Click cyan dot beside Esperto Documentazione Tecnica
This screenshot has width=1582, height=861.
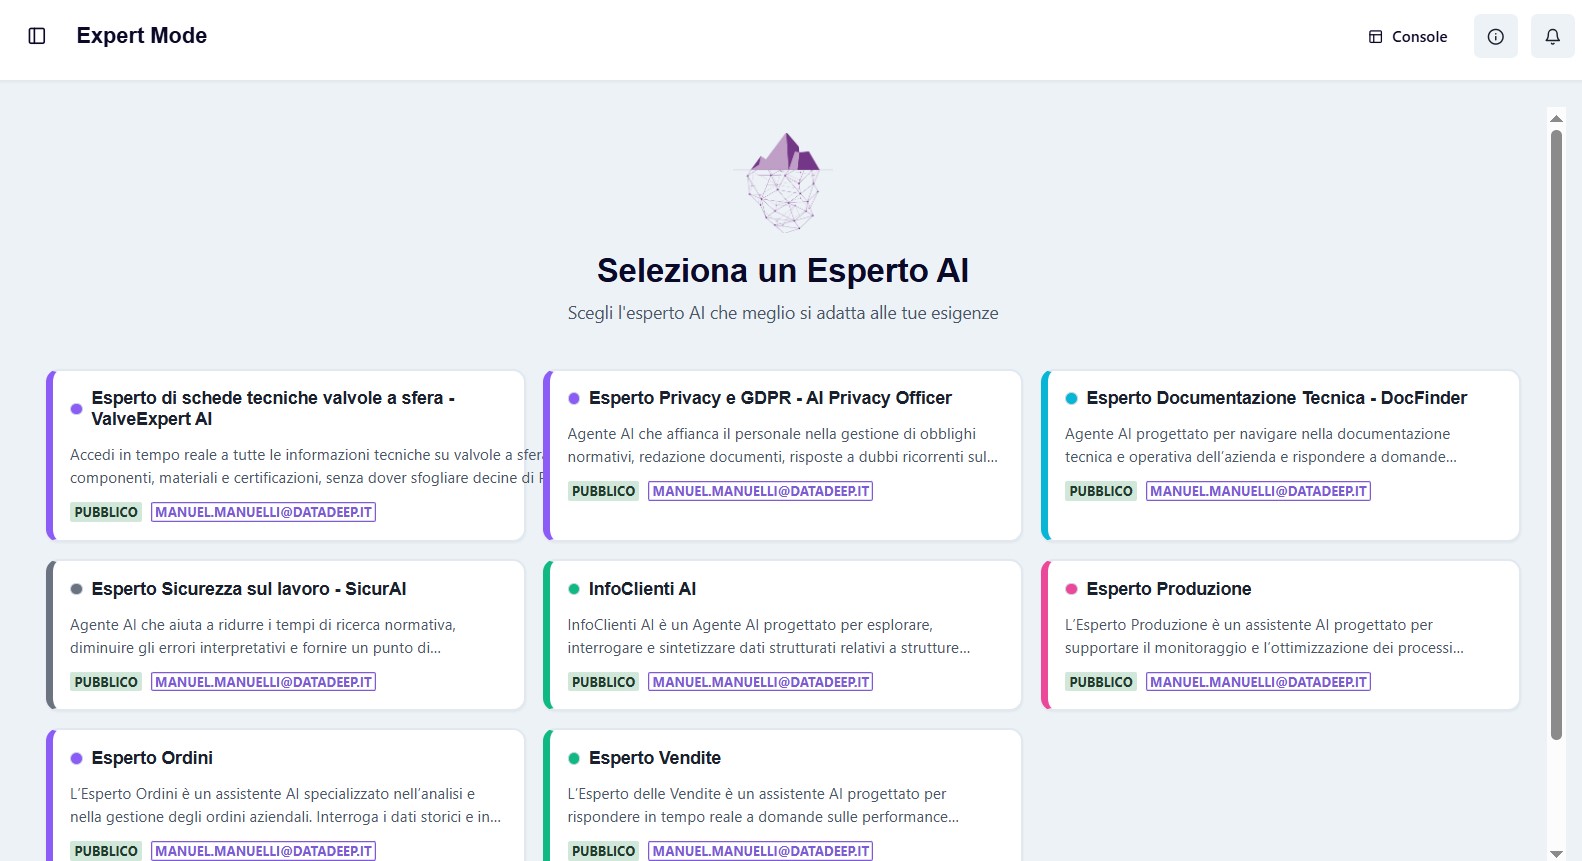coord(1071,398)
